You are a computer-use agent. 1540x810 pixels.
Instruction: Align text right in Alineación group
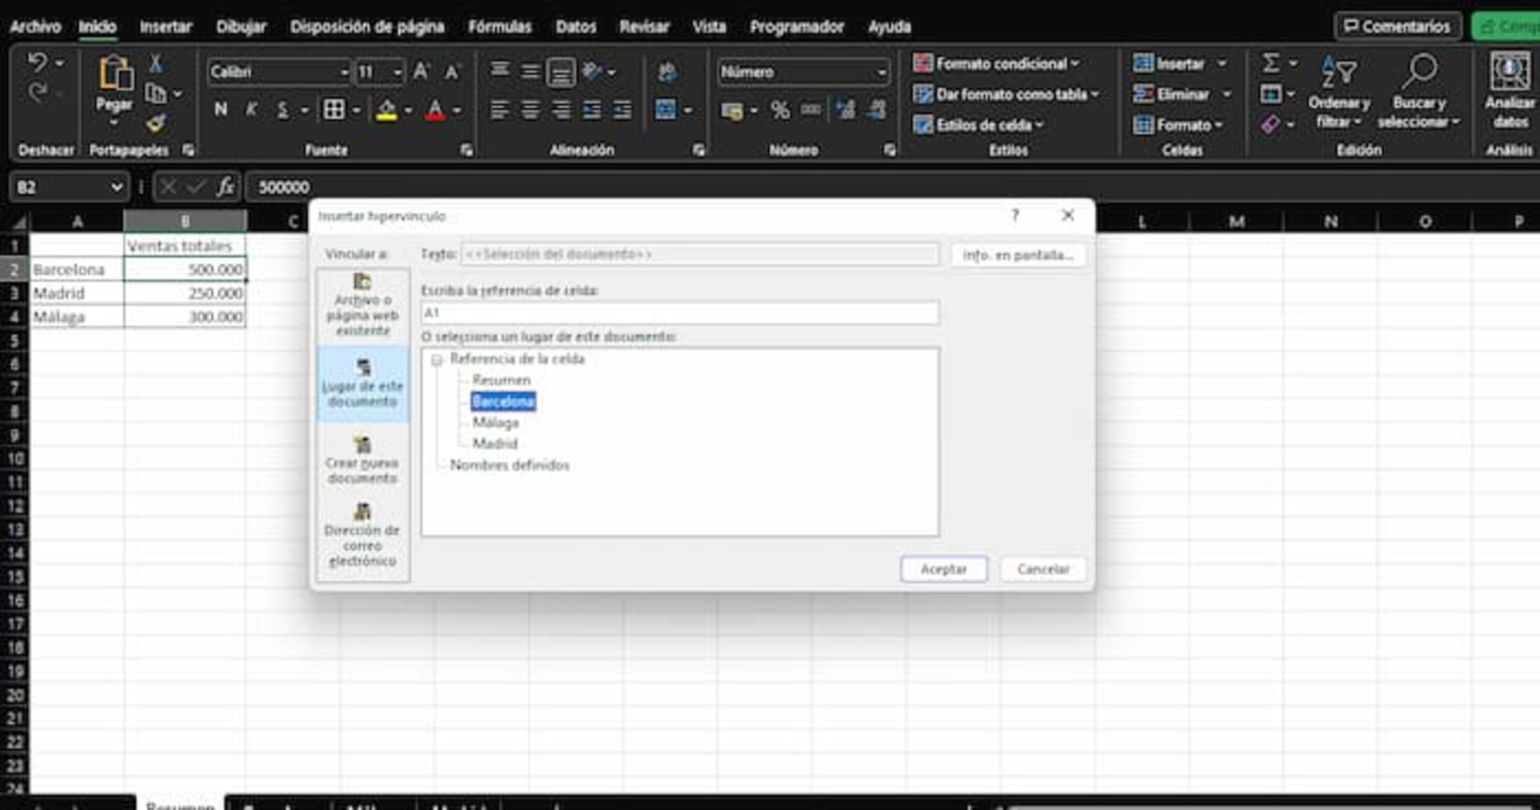(561, 110)
